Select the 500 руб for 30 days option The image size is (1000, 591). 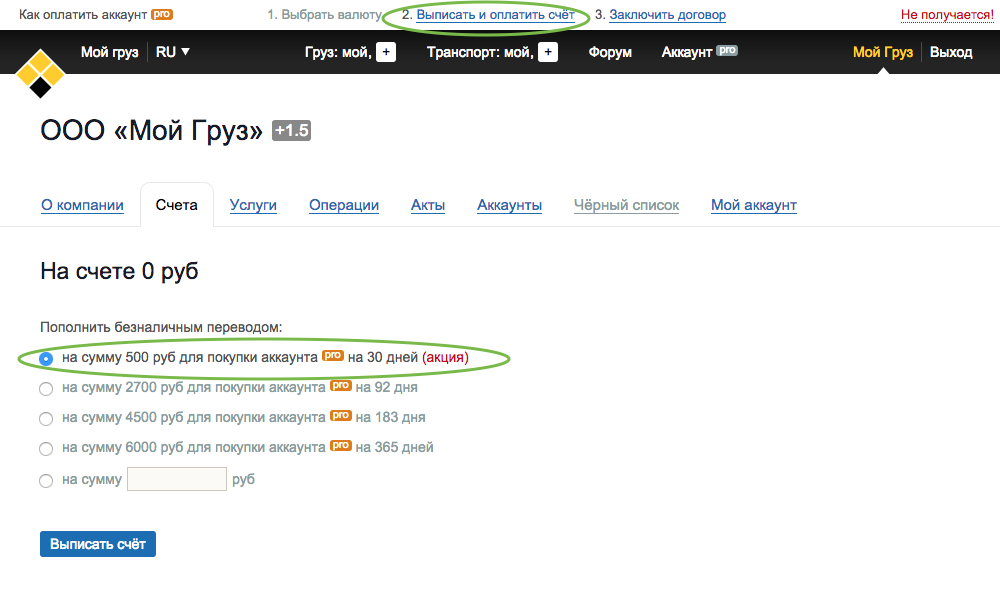point(46,358)
